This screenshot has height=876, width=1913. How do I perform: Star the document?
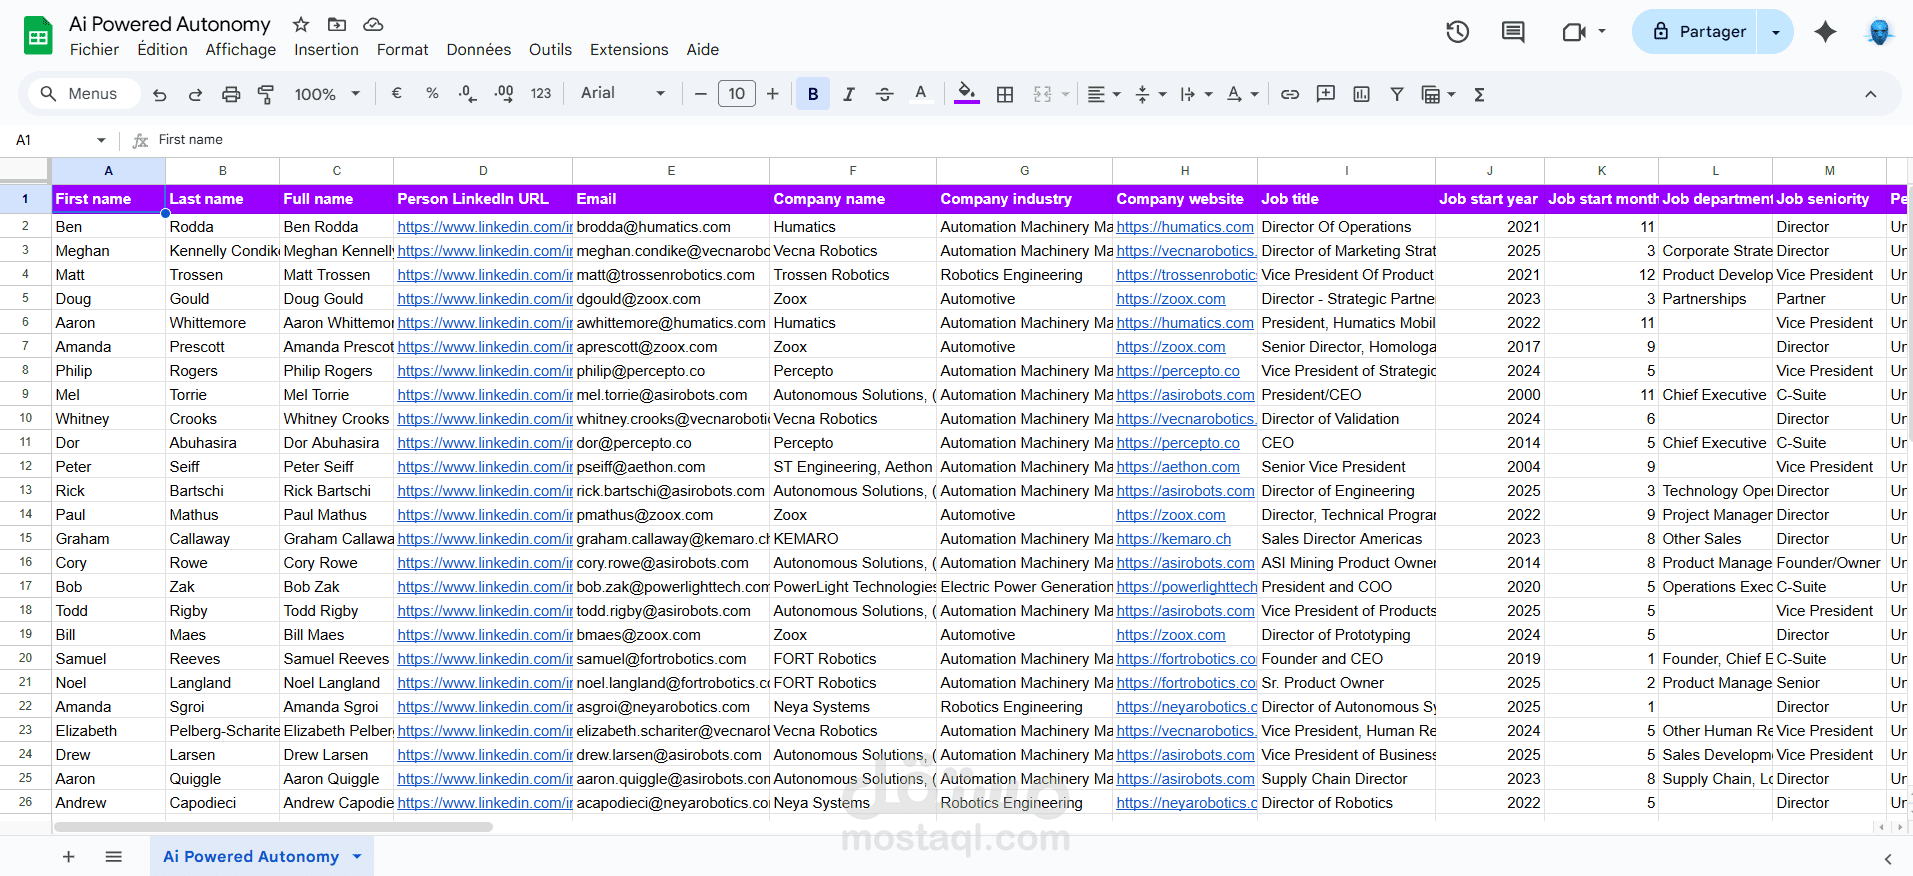click(x=301, y=24)
